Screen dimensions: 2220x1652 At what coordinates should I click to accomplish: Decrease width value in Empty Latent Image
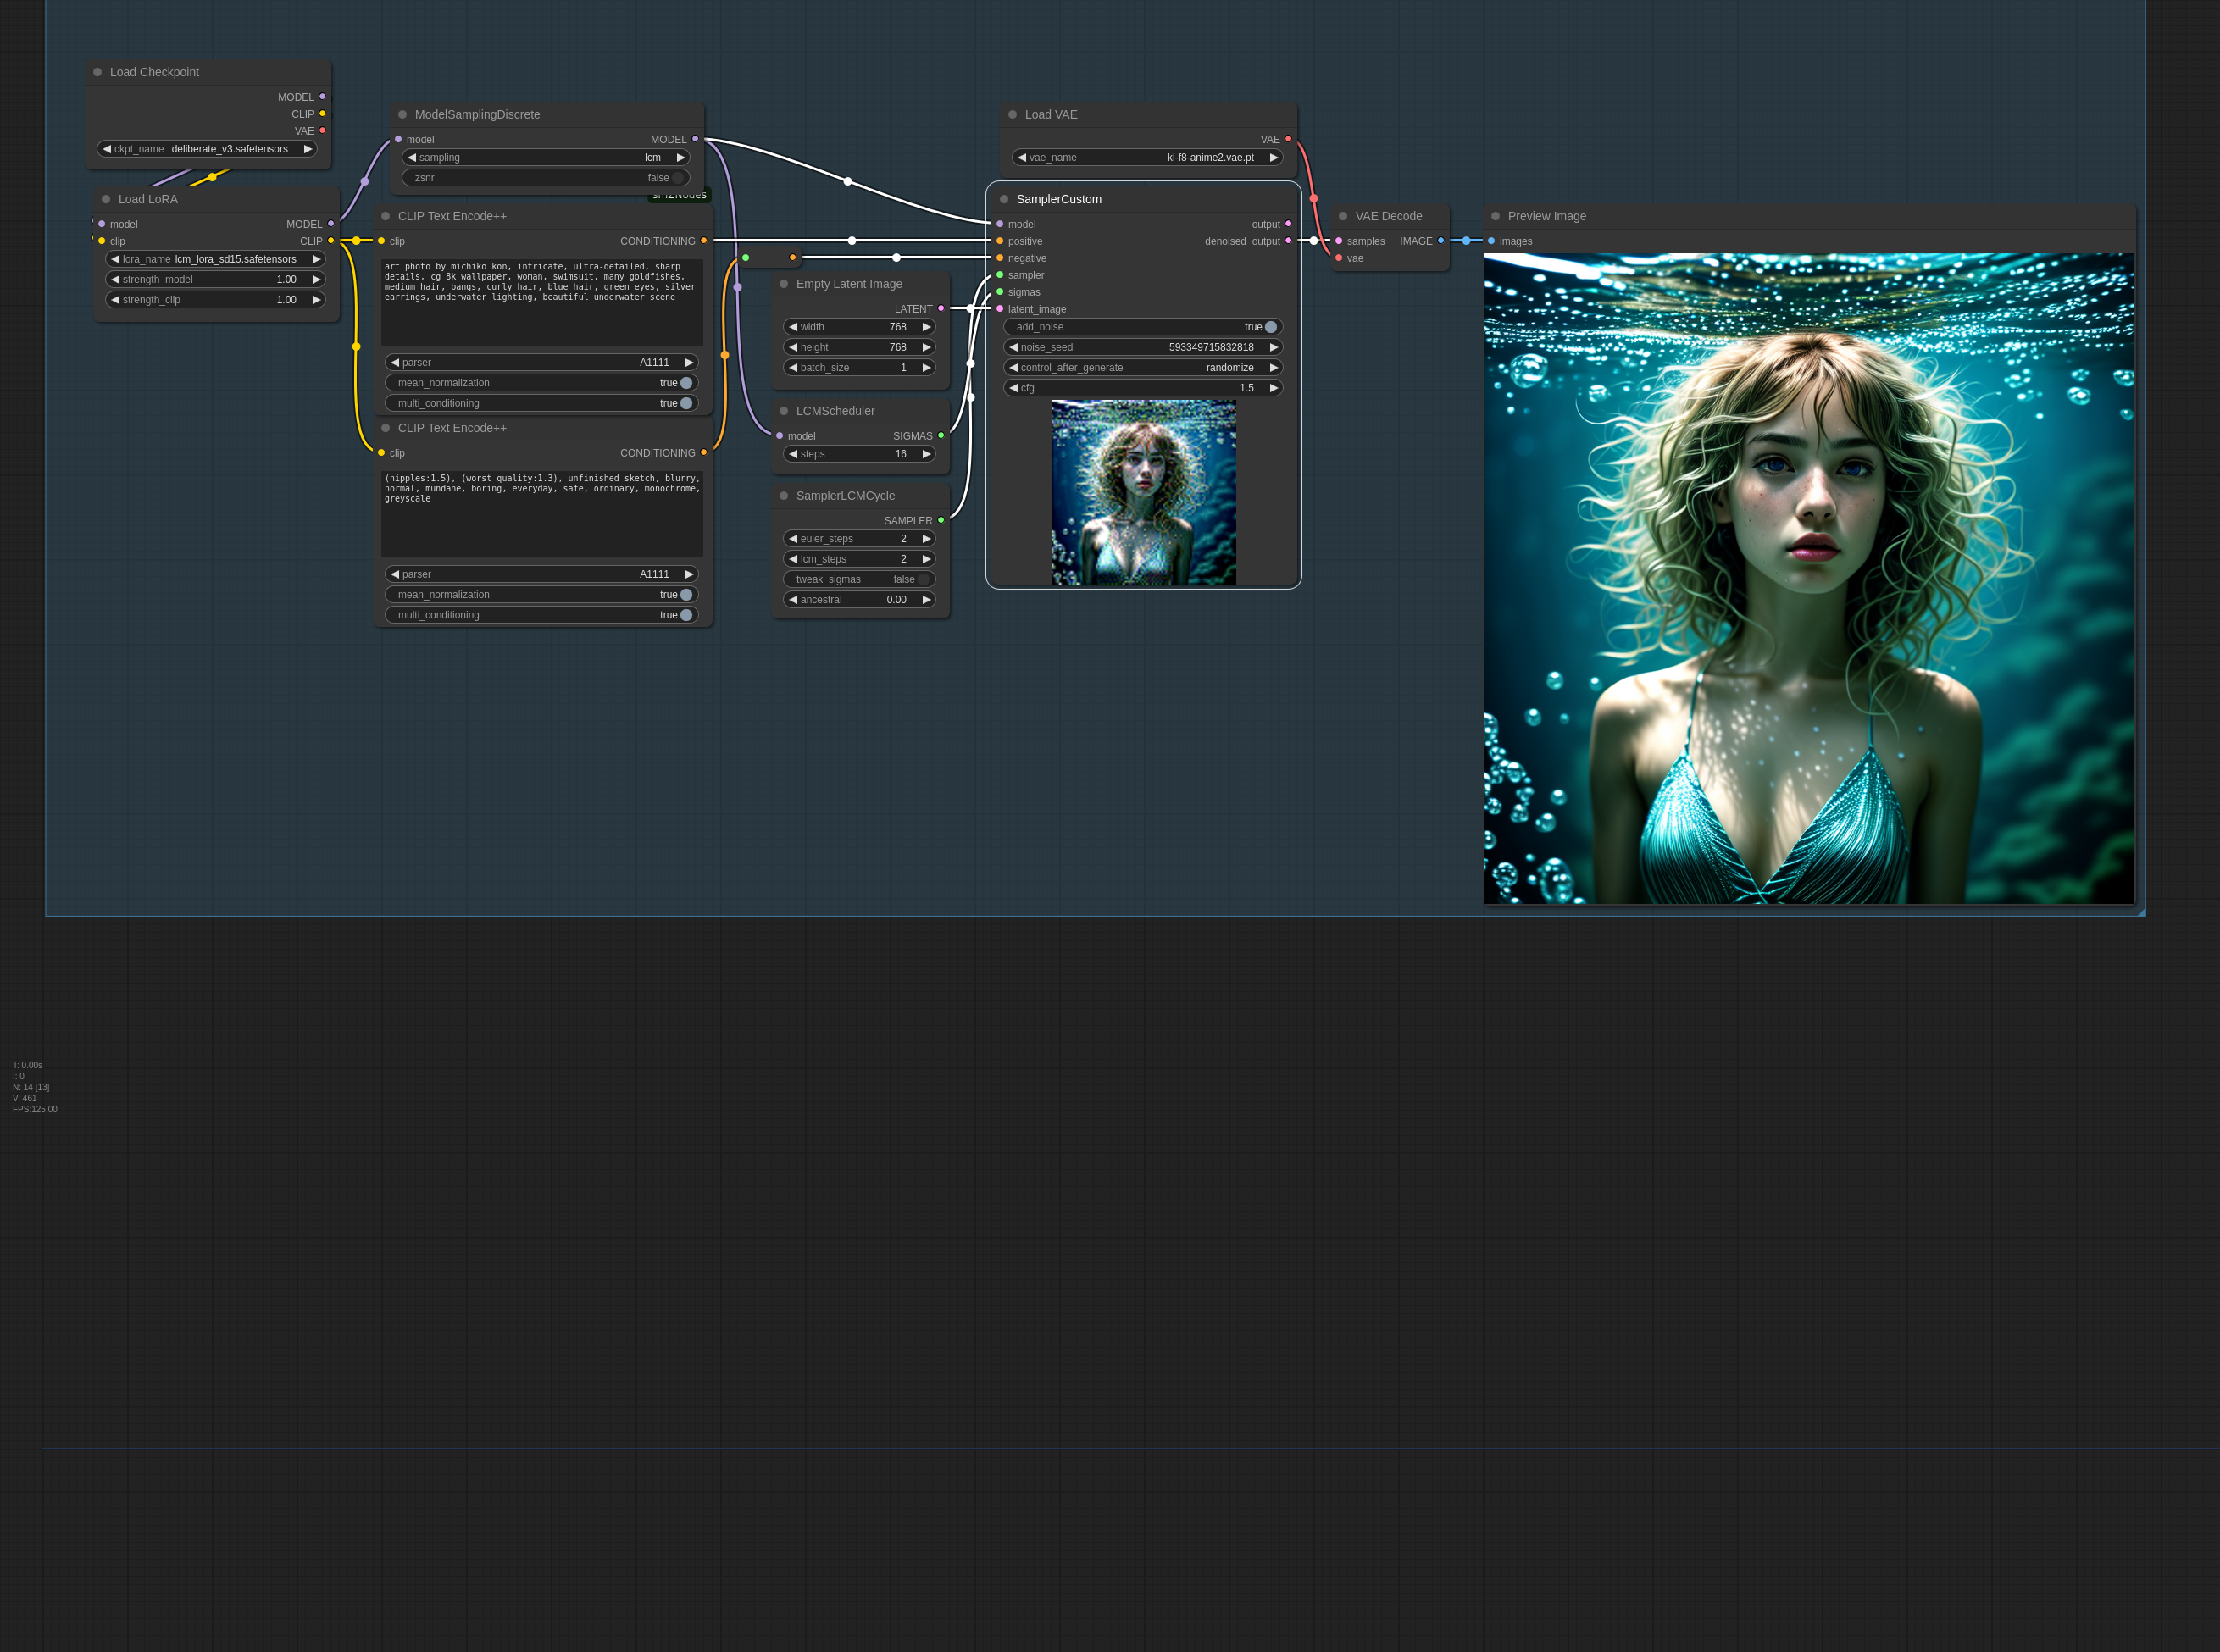pos(793,327)
